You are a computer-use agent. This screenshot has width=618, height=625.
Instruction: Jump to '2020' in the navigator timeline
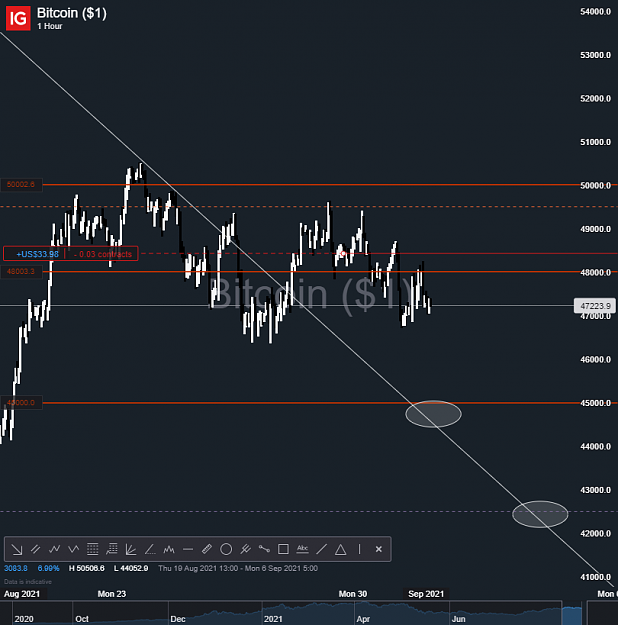[x=24, y=619]
